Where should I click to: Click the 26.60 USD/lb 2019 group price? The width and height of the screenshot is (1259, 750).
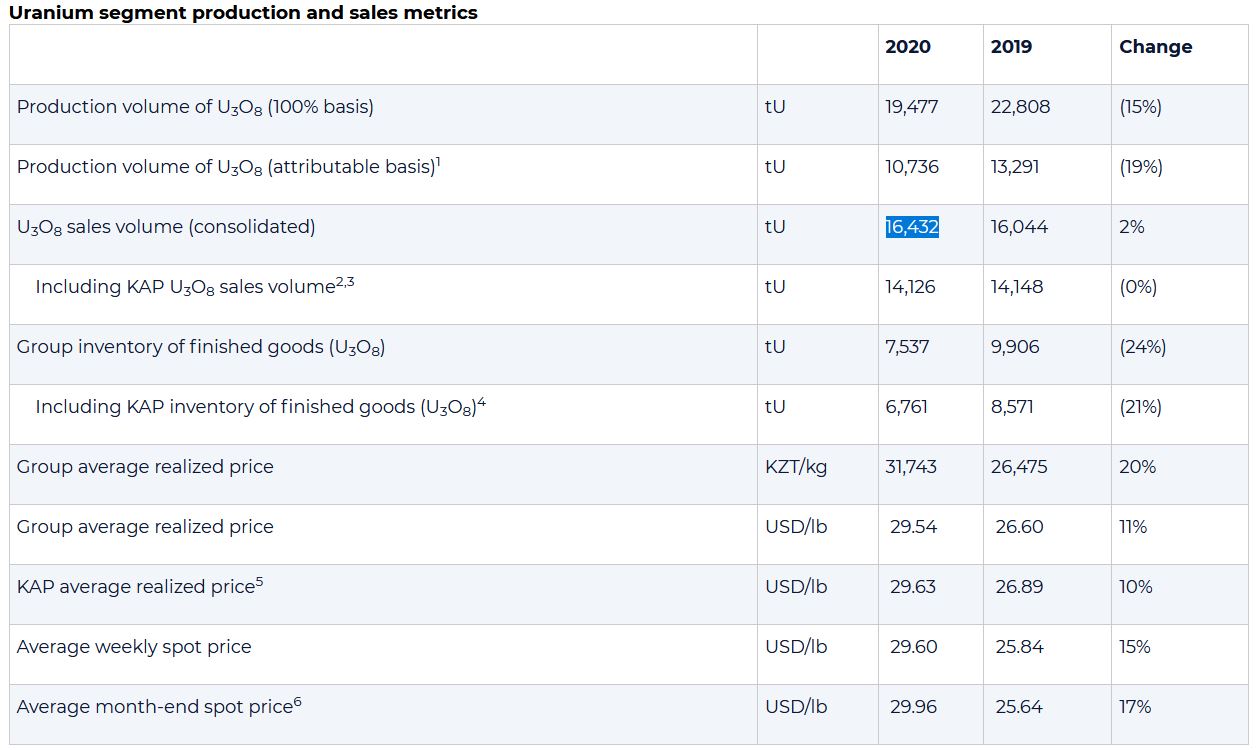pyautogui.click(x=1019, y=527)
